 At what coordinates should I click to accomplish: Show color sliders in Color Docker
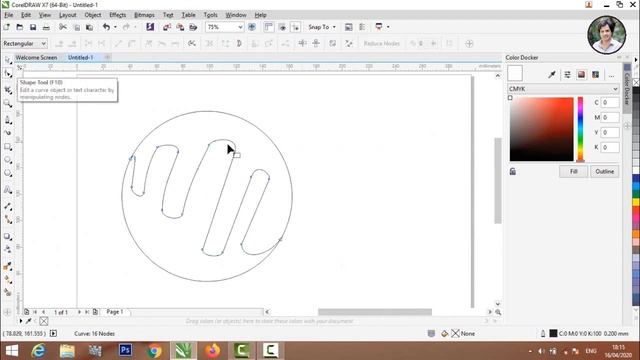[567, 74]
